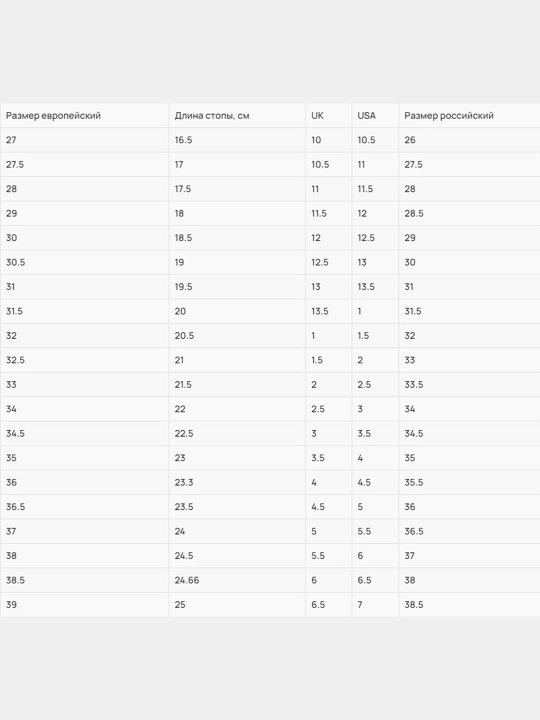The image size is (540, 720).
Task: Click the European size 30.5 cell
Action: 84,262
